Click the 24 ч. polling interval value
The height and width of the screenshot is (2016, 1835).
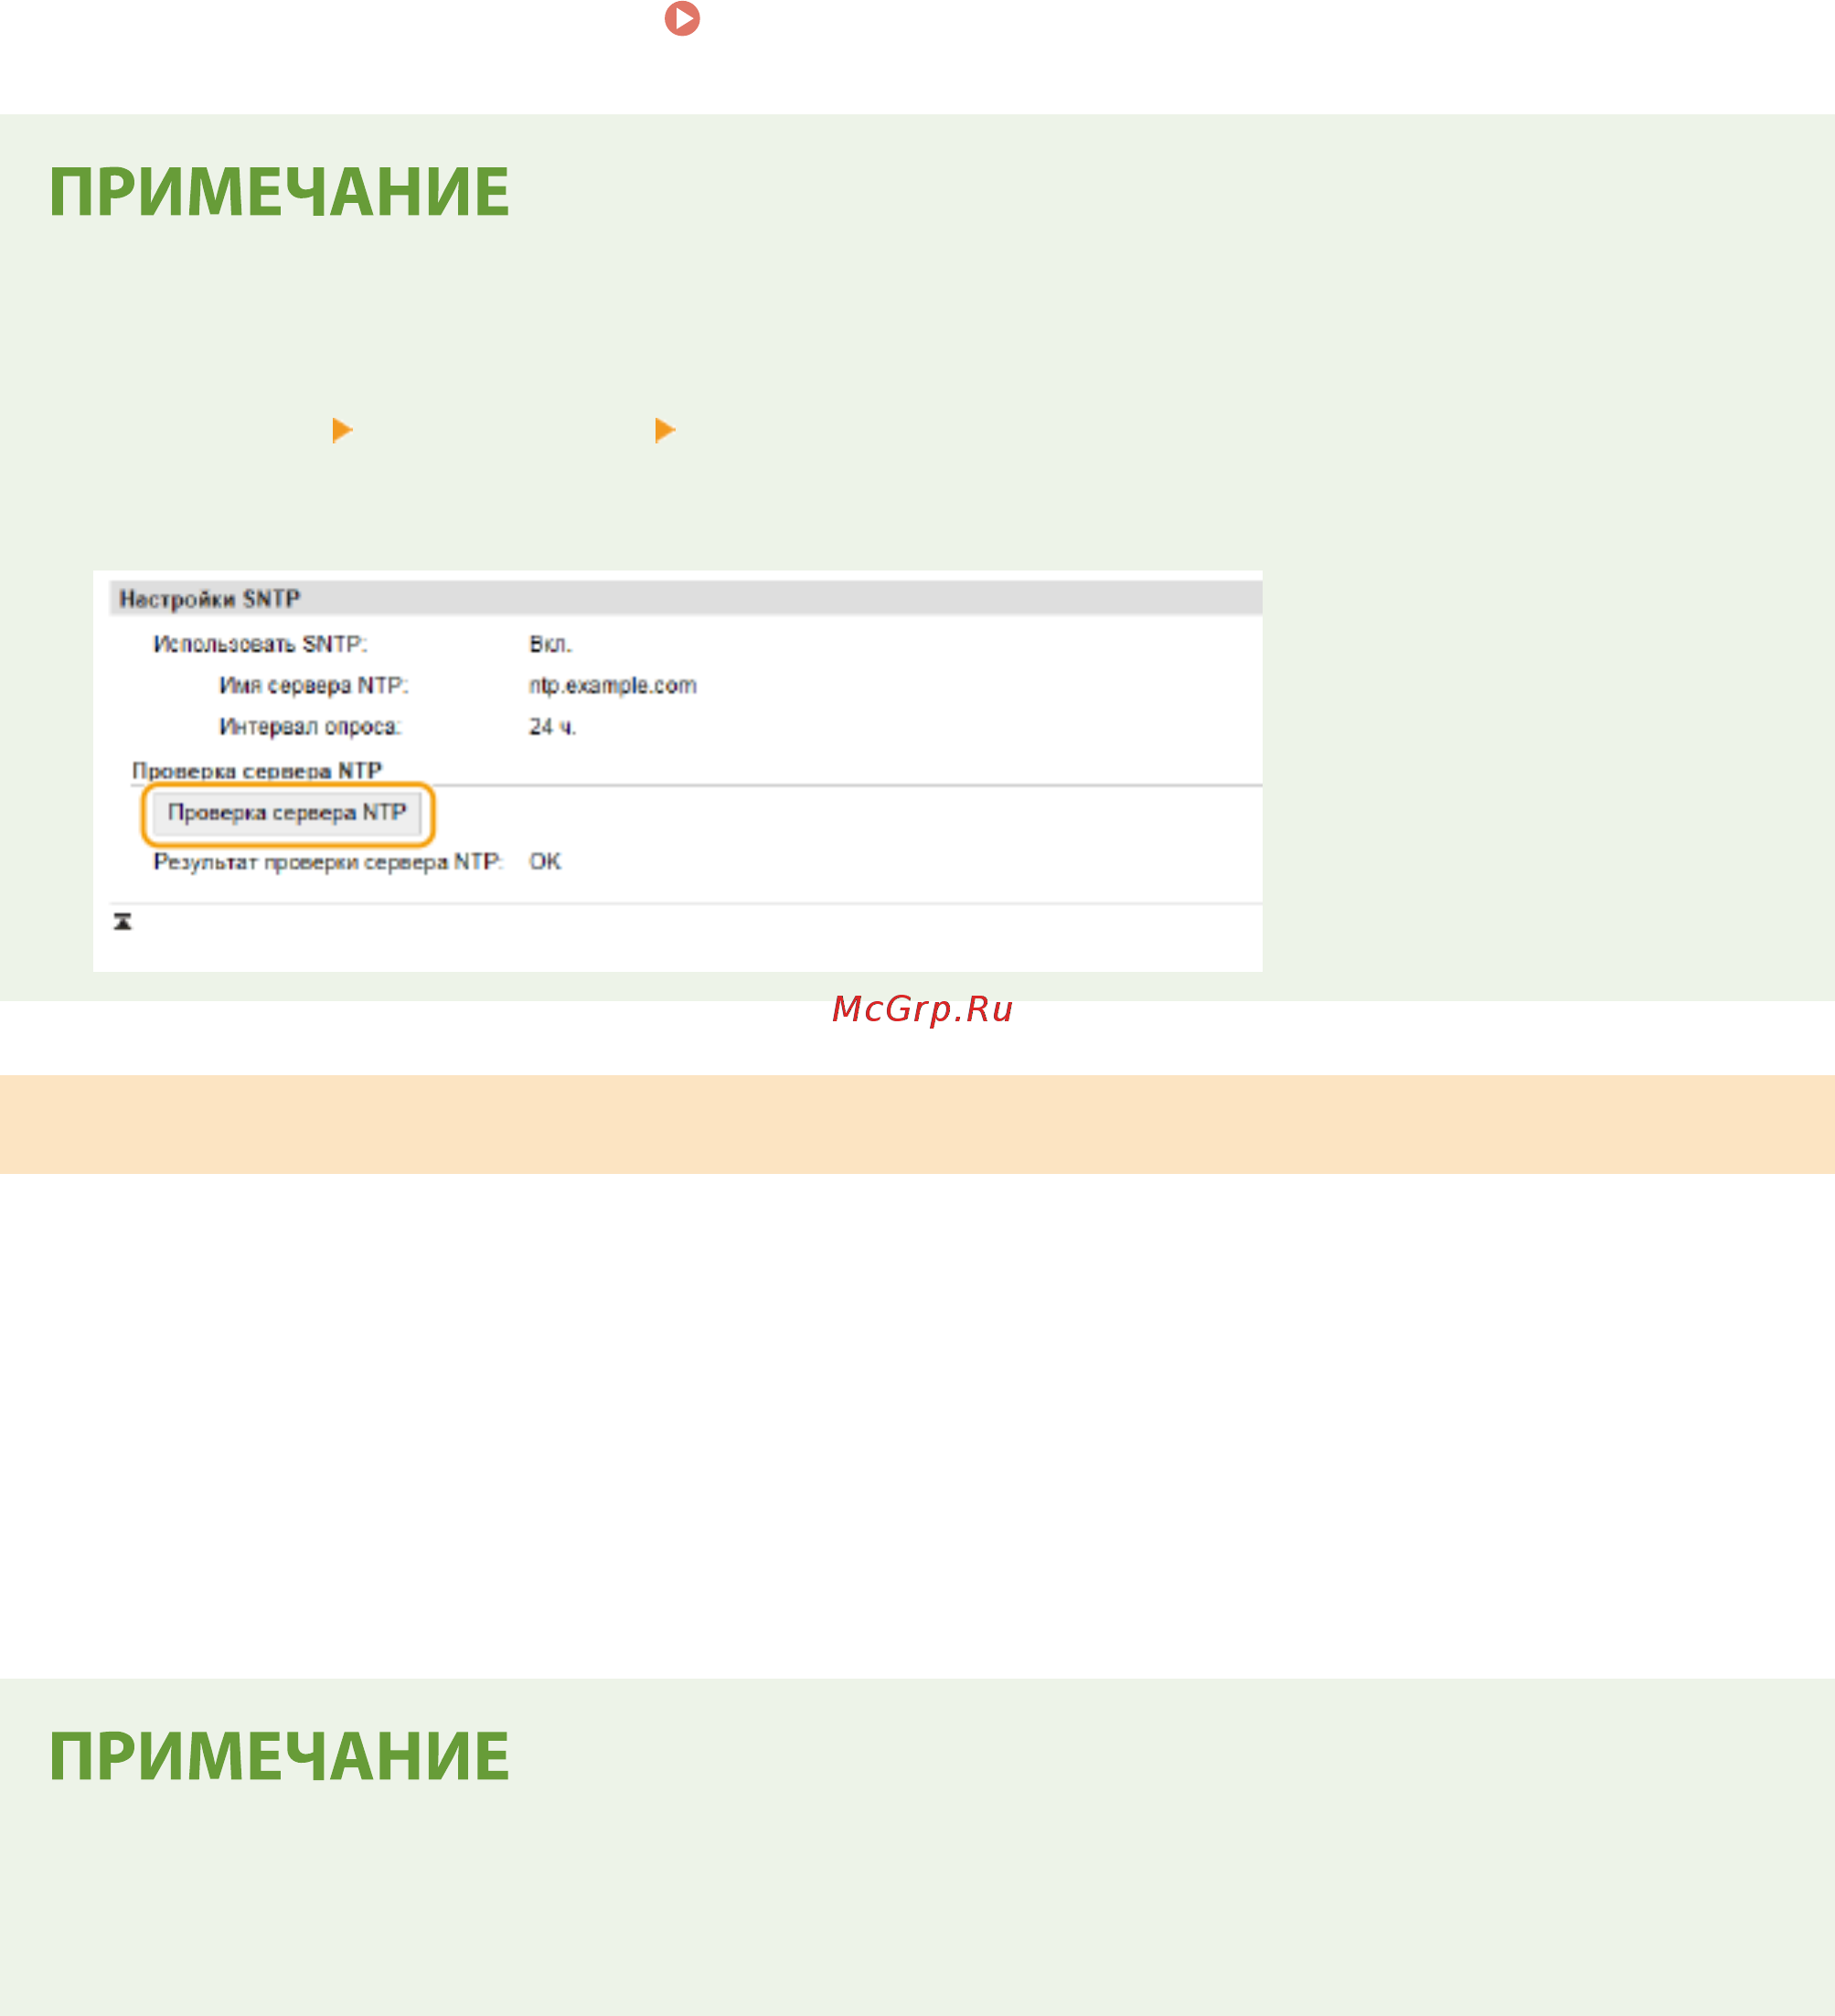(x=552, y=726)
